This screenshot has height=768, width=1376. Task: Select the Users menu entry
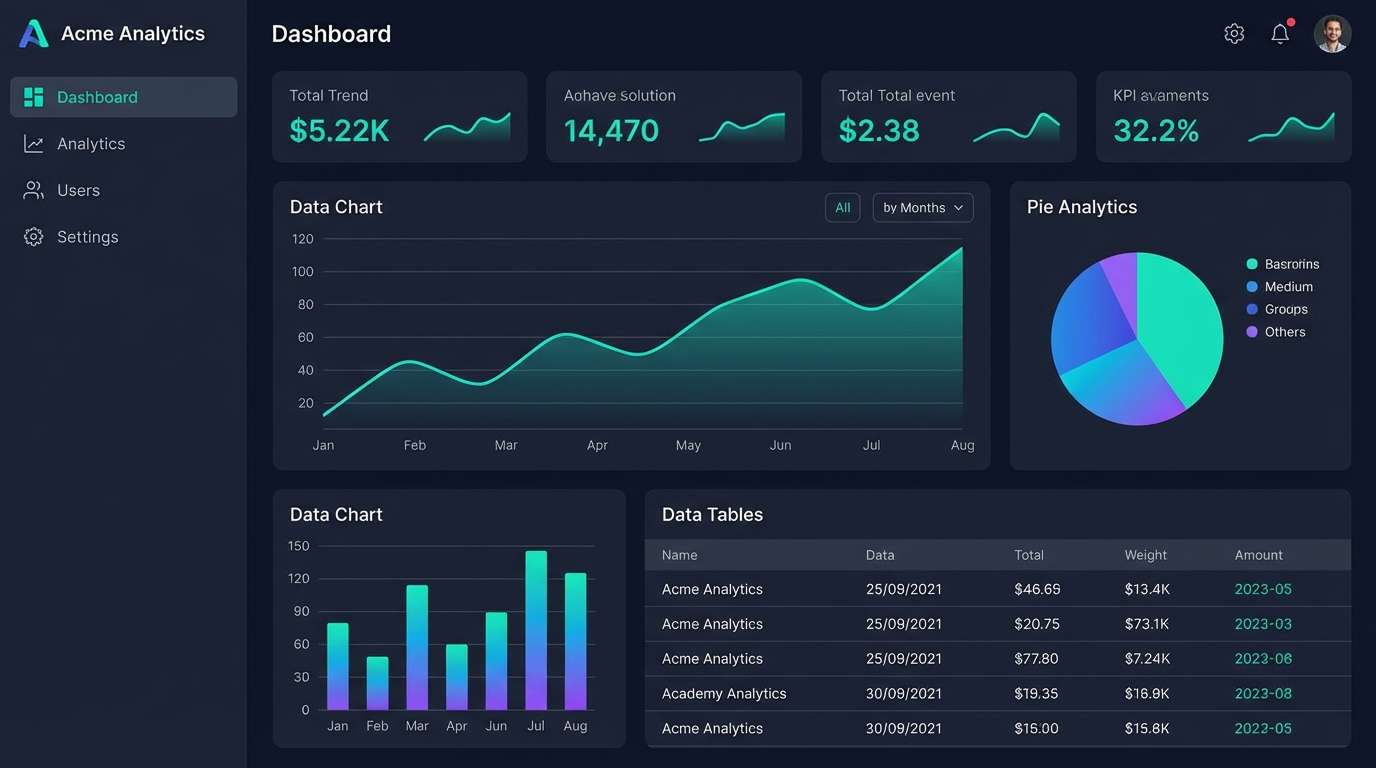pos(78,190)
